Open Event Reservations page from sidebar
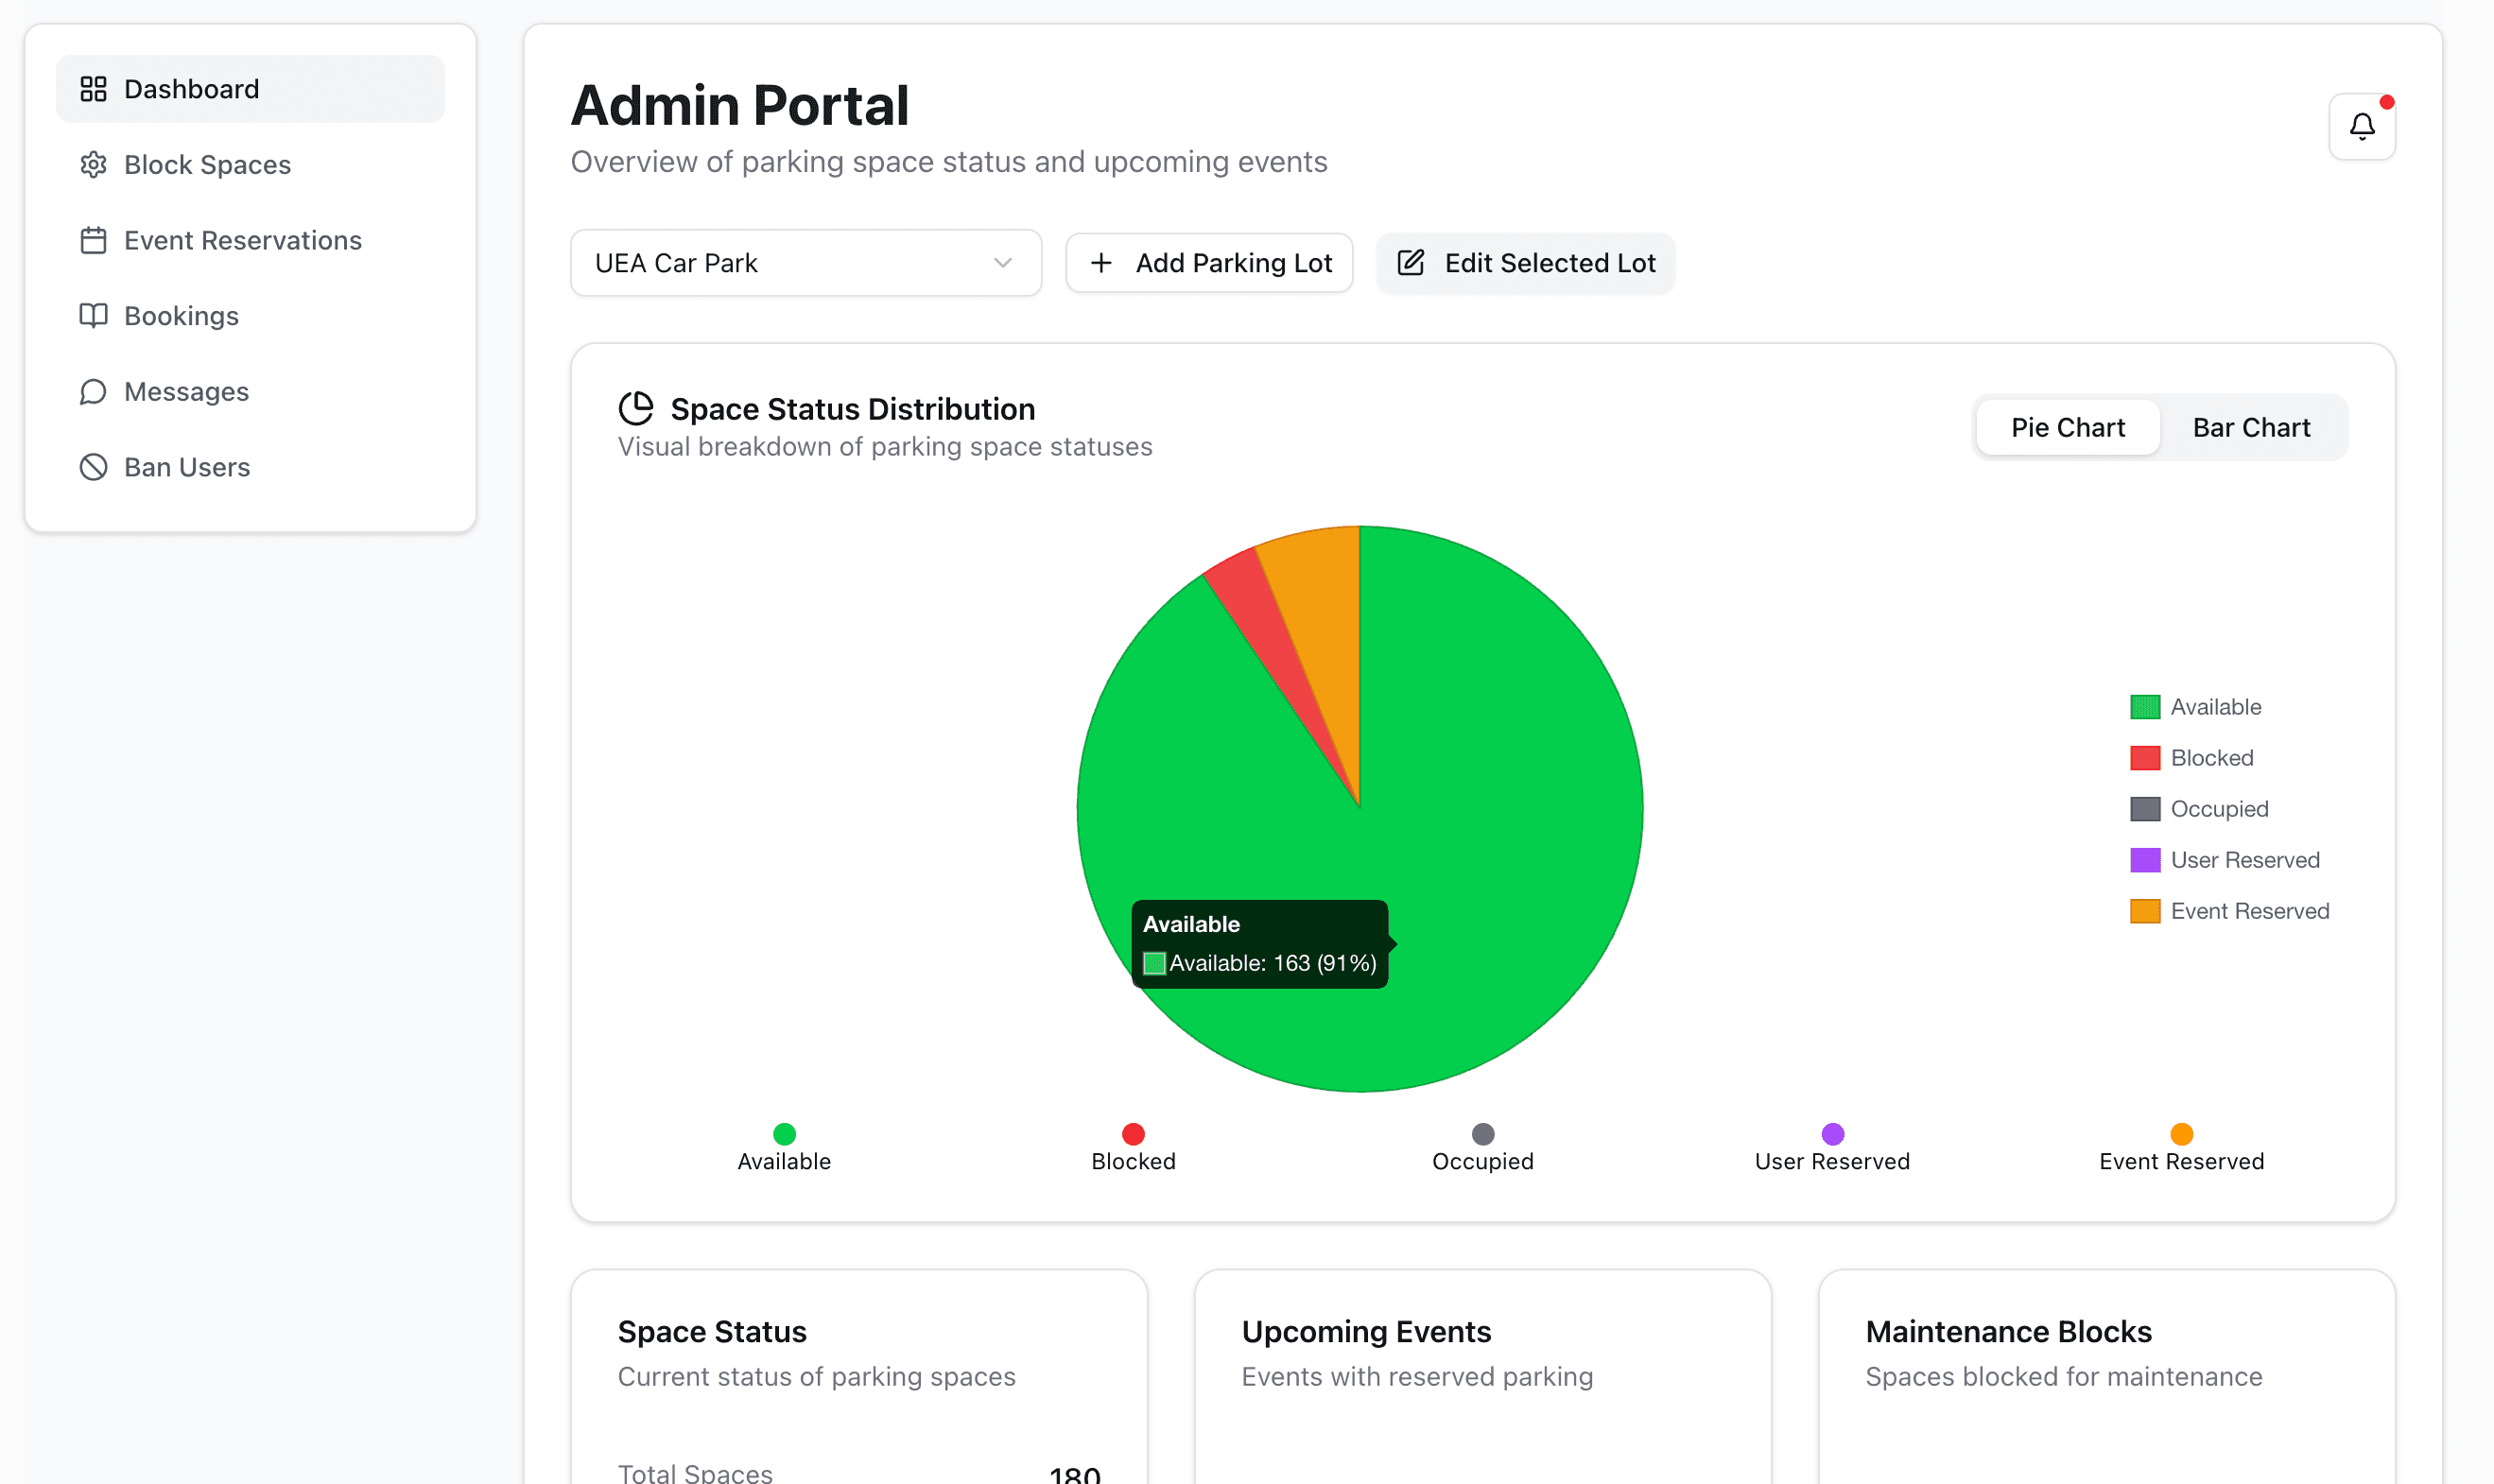The height and width of the screenshot is (1484, 2494). pyautogui.click(x=242, y=240)
